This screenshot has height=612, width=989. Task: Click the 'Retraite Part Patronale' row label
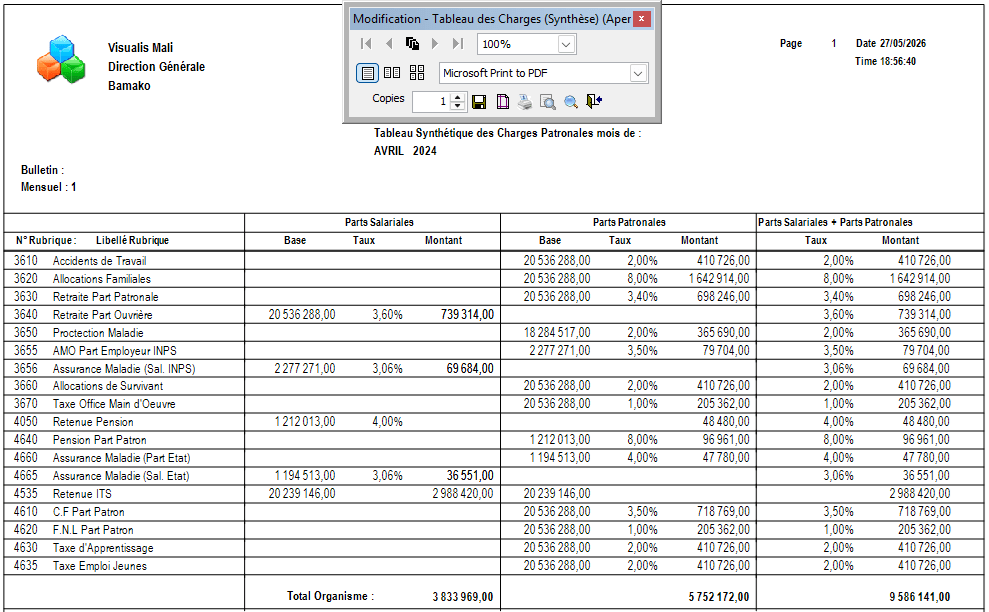tap(105, 297)
